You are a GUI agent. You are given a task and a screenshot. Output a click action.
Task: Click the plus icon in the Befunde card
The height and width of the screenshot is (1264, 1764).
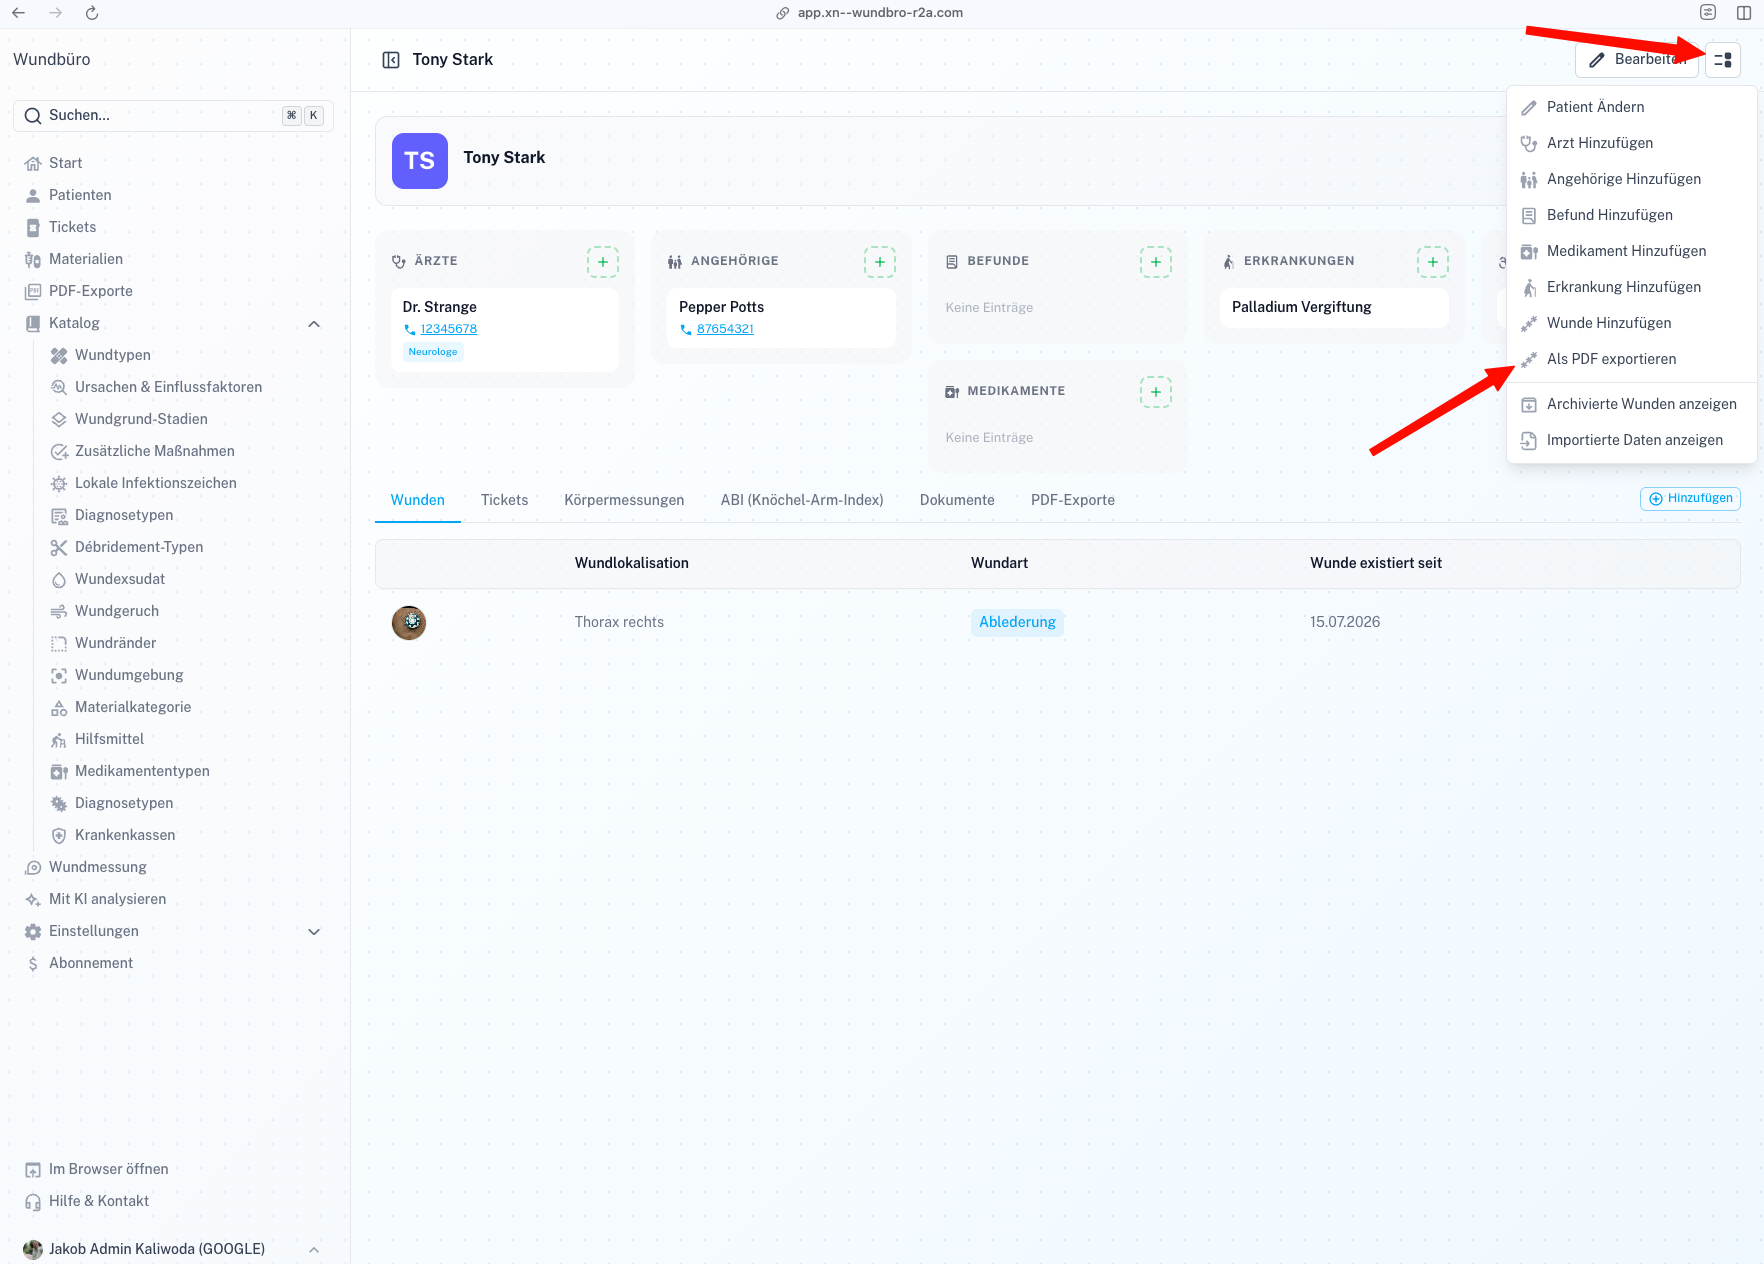coord(1156,262)
